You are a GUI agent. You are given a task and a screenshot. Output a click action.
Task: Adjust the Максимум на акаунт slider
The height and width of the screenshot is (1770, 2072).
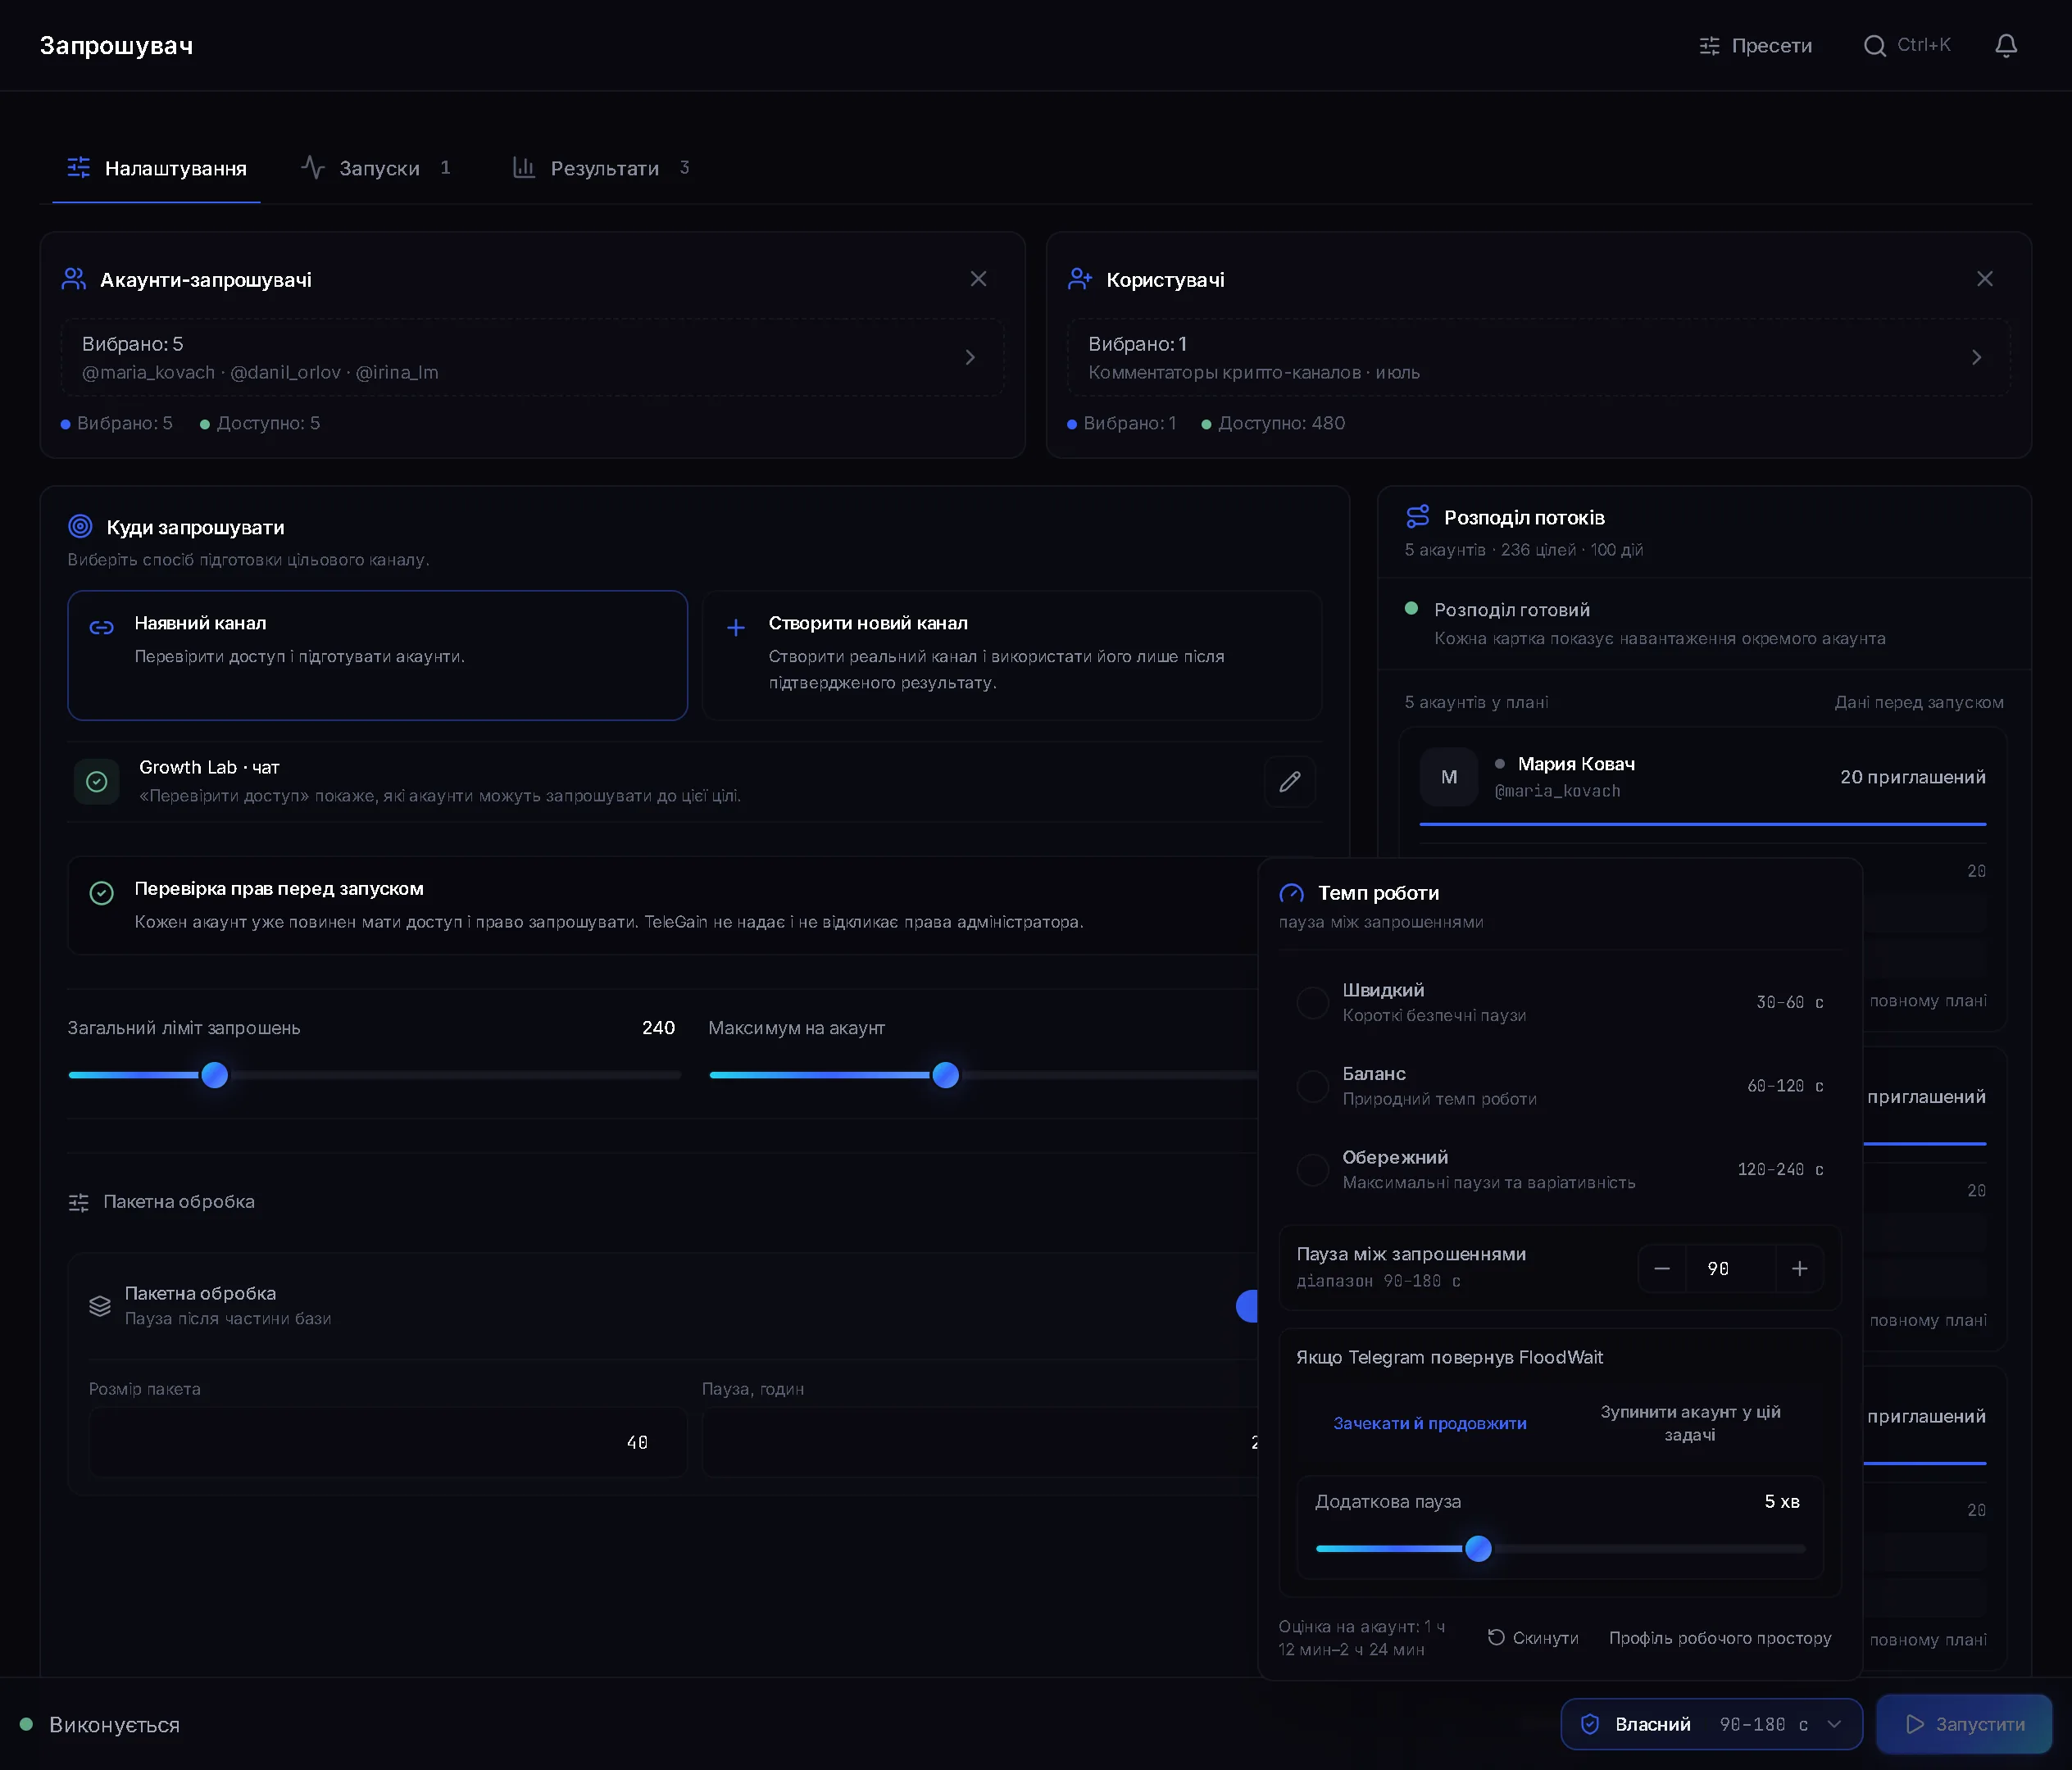pyautogui.click(x=945, y=1075)
